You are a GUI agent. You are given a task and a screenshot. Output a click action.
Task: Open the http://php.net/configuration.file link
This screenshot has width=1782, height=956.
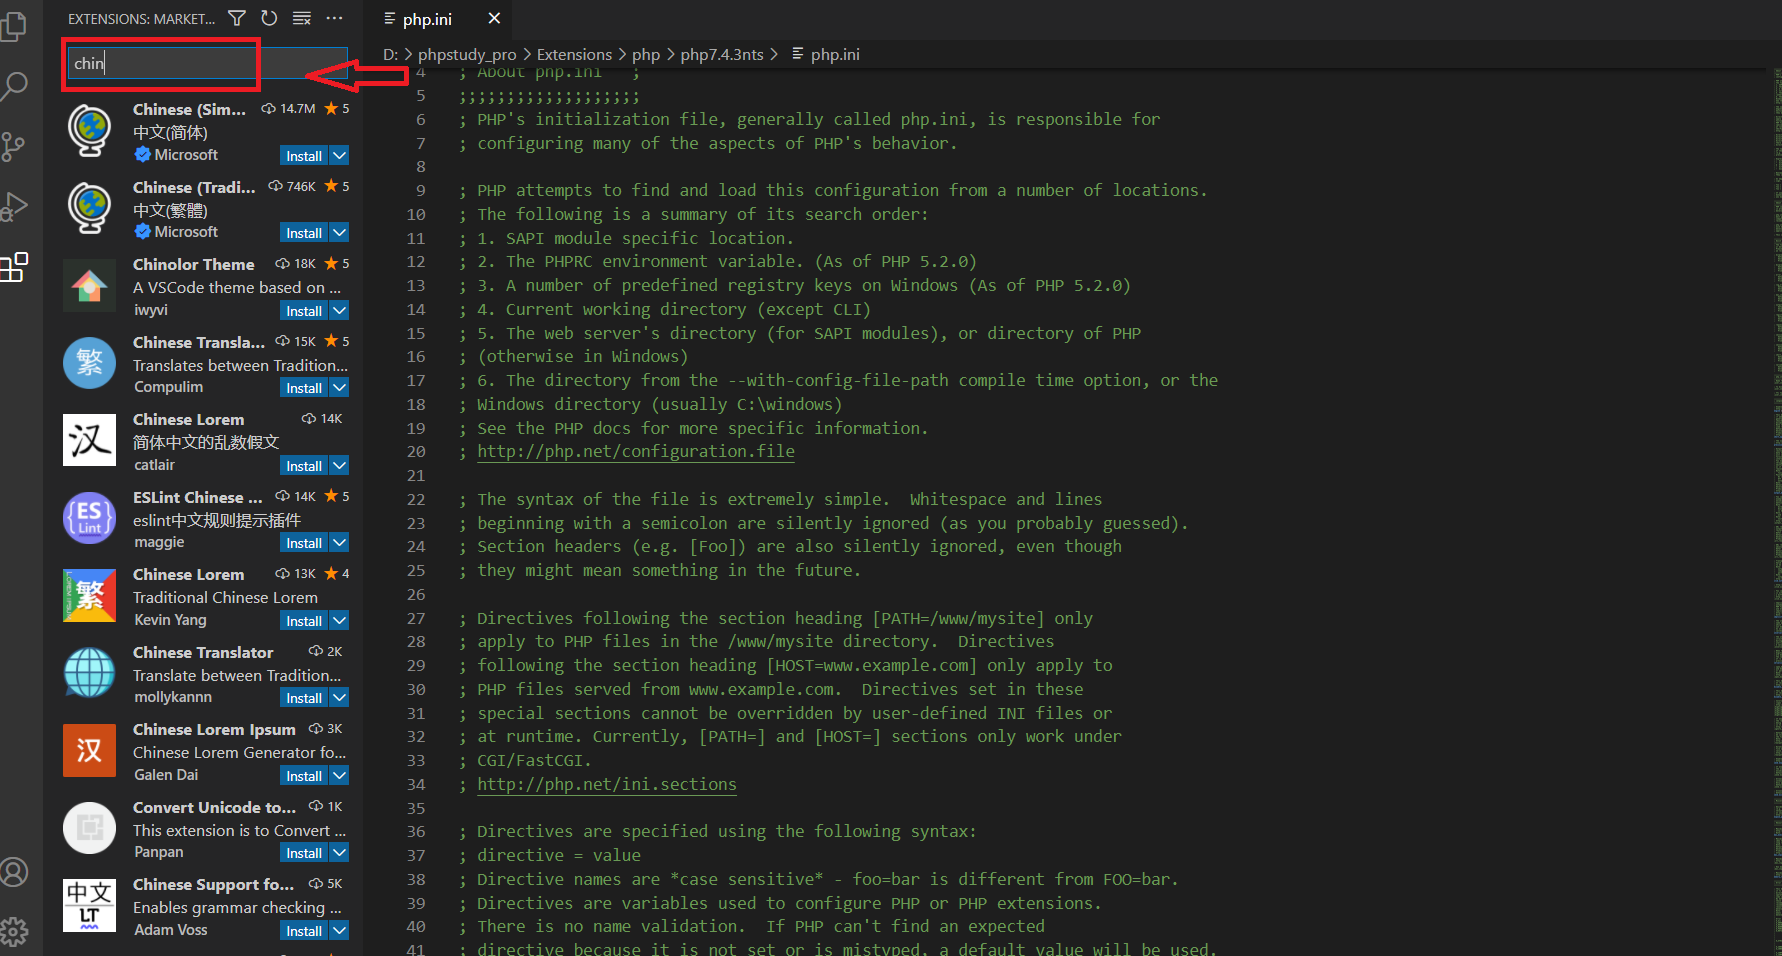click(636, 451)
